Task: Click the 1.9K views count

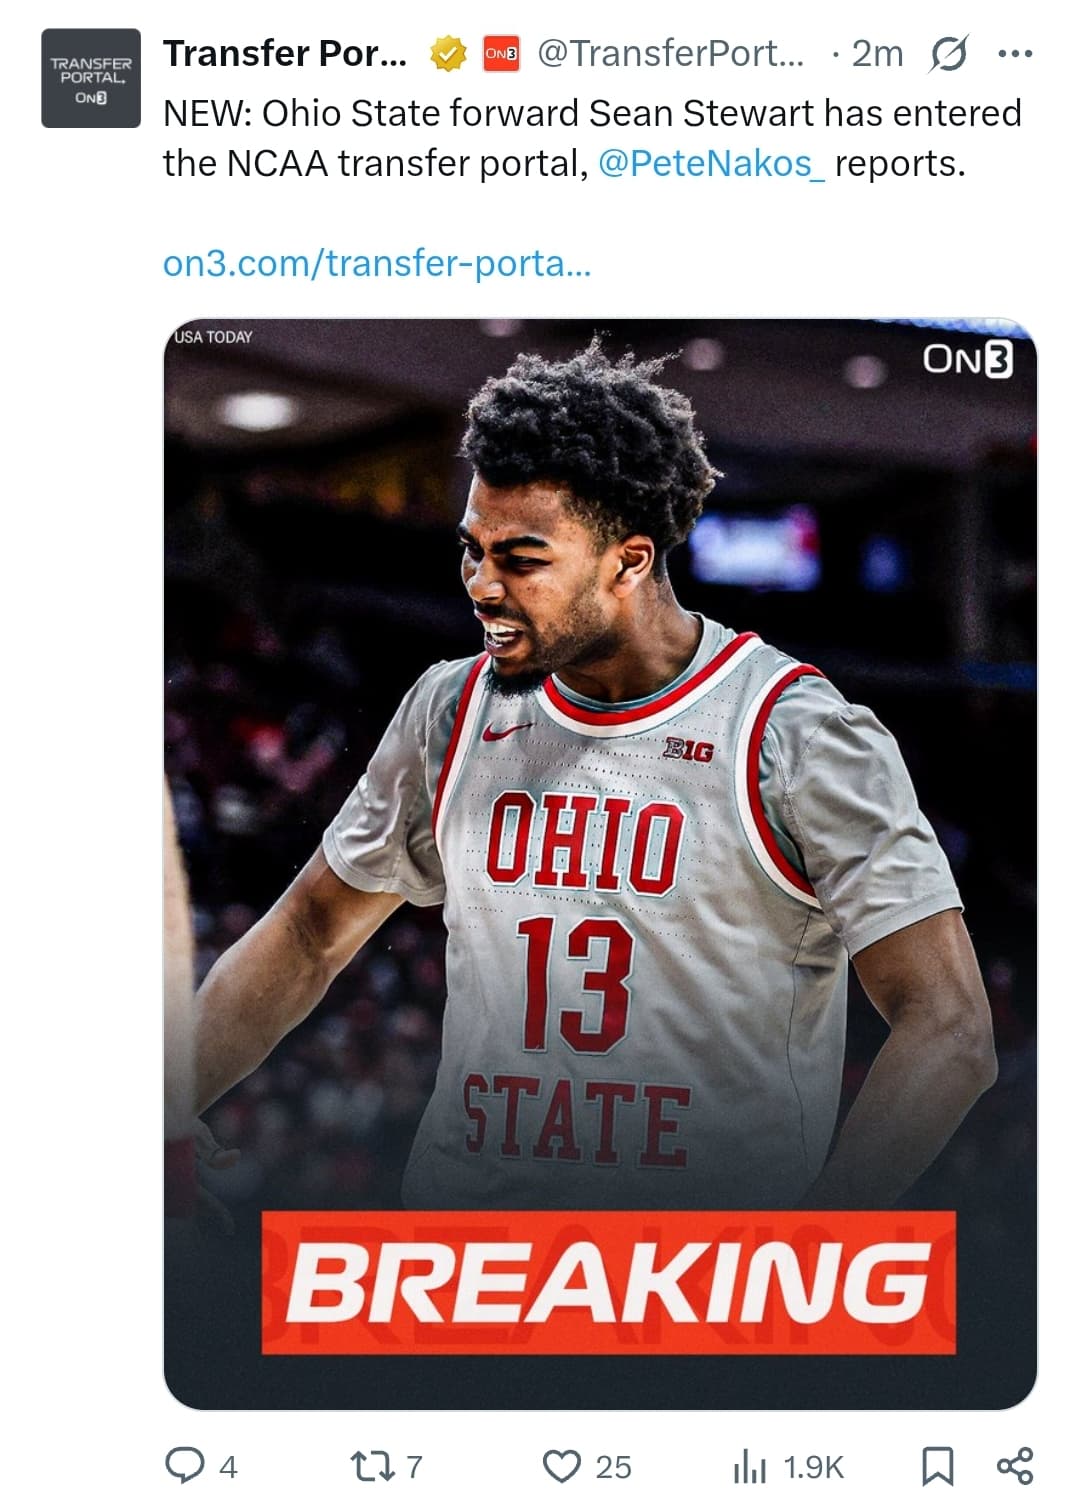Action: (x=813, y=1467)
